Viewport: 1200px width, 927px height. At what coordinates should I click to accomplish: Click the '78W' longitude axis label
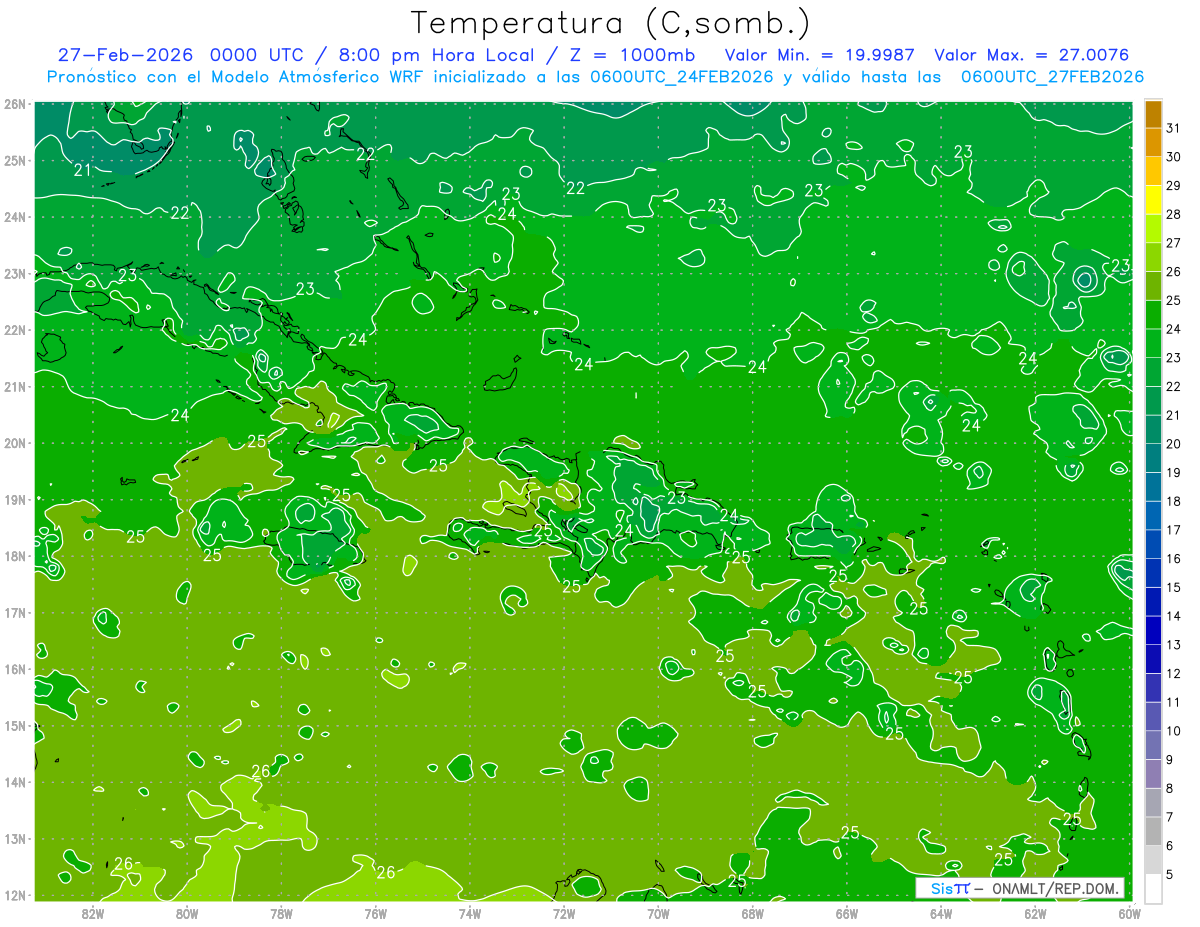point(281,912)
